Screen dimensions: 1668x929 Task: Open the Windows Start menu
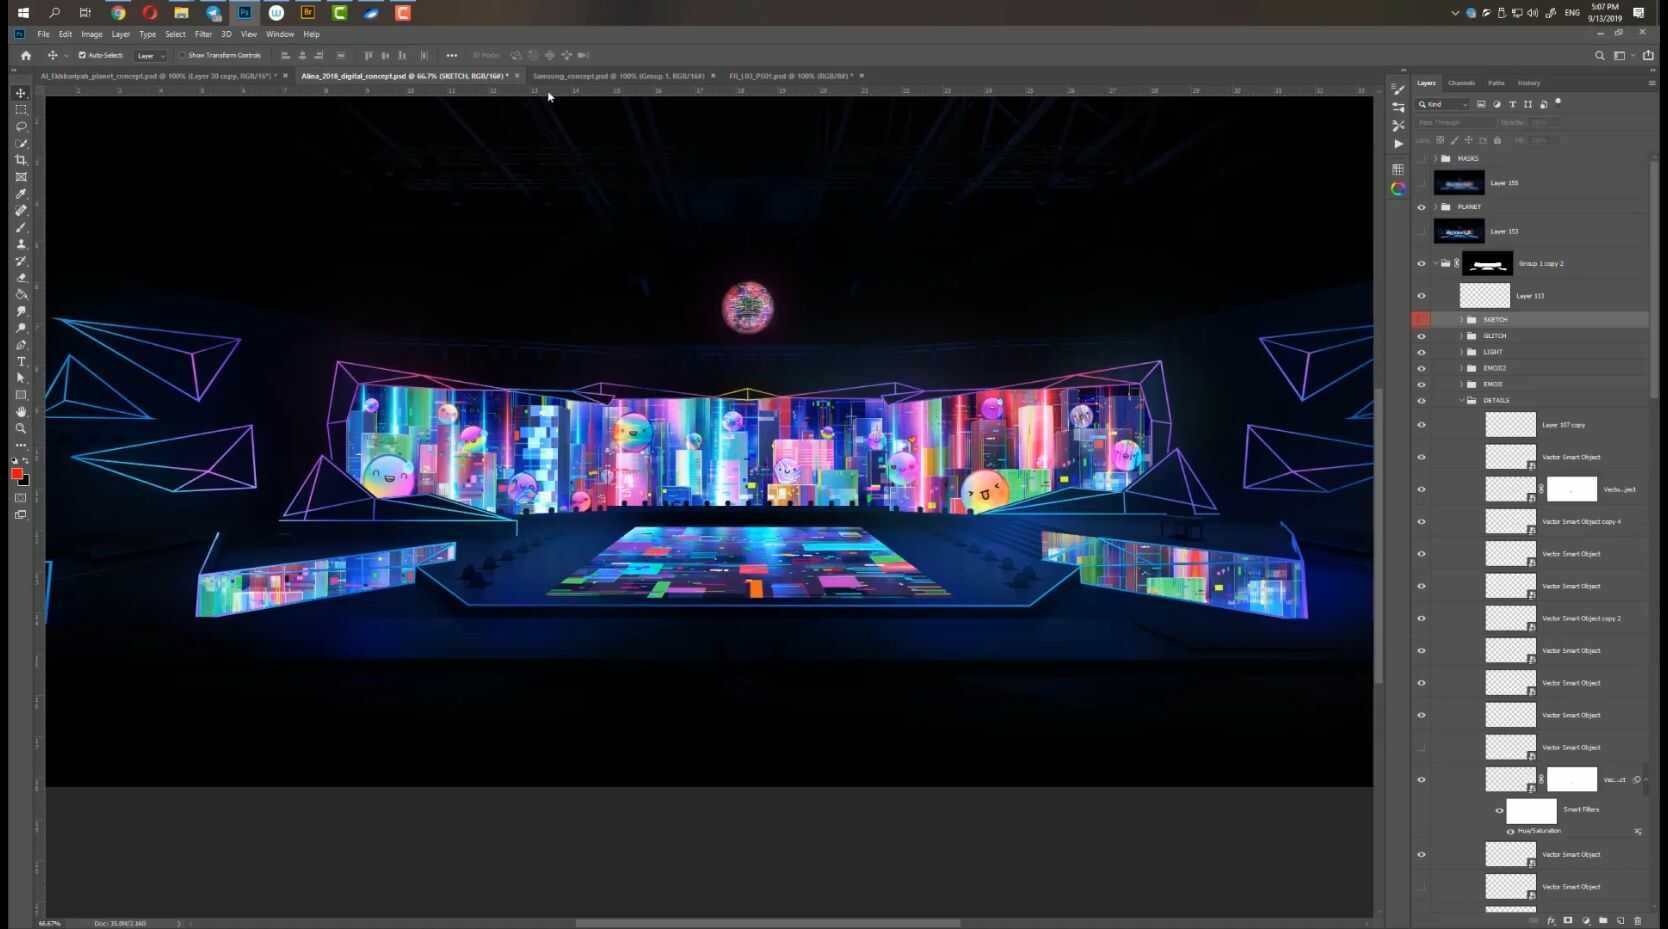point(23,13)
